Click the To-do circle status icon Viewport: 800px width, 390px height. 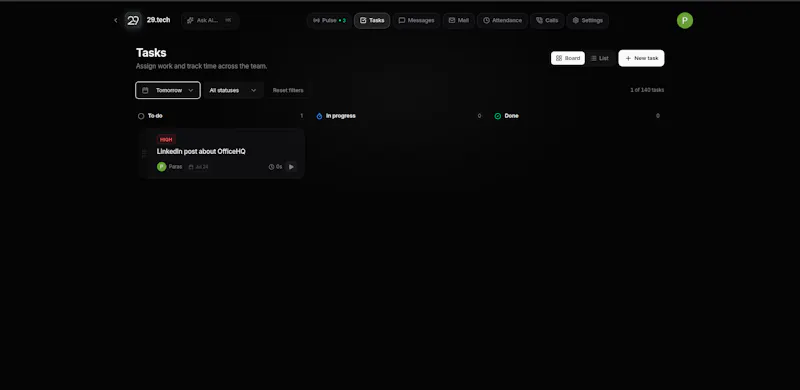(x=141, y=116)
